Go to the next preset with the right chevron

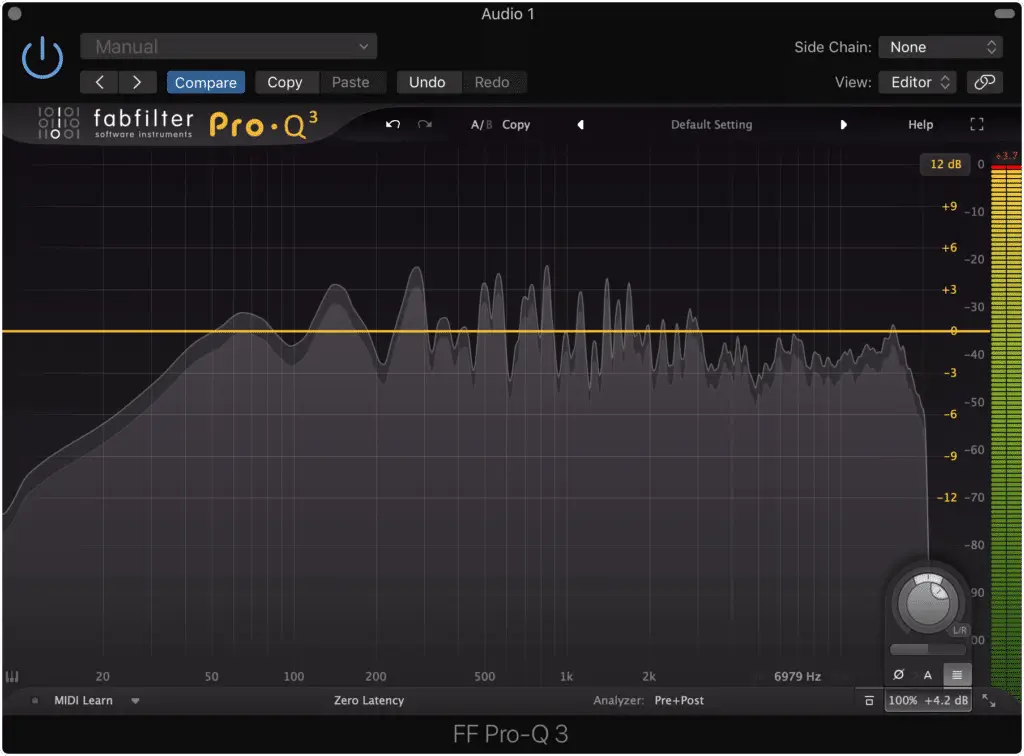pos(137,82)
